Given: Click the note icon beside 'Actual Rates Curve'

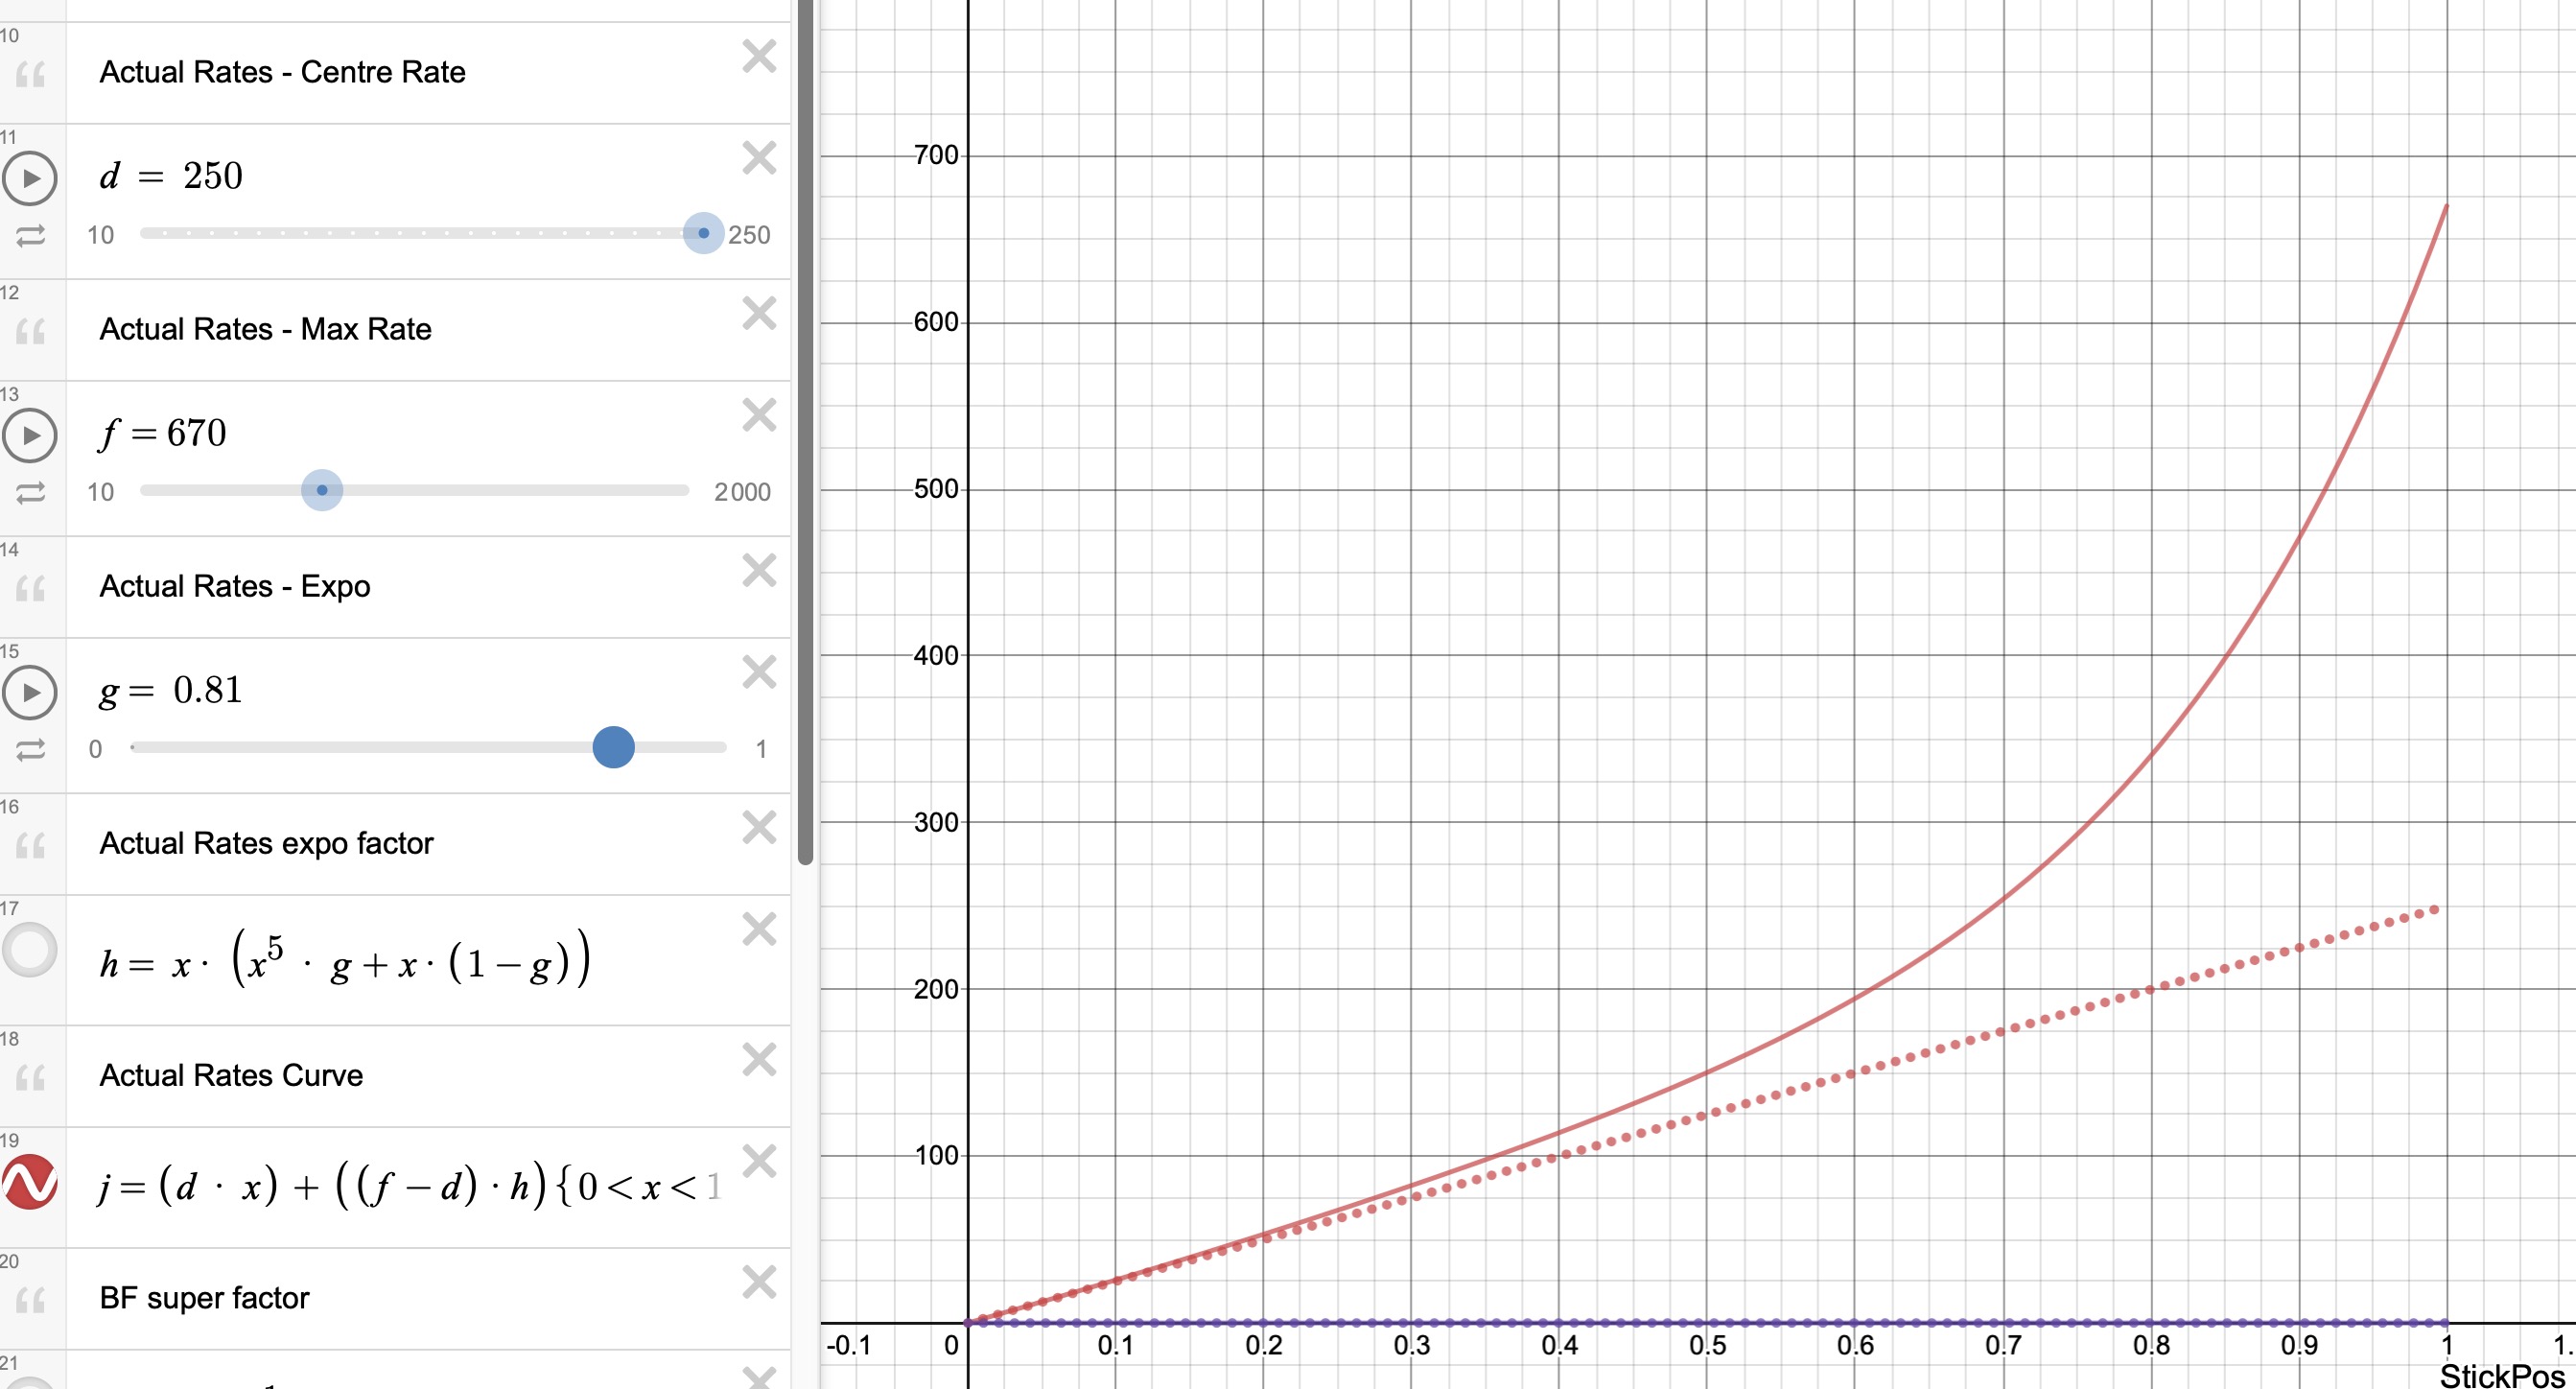Looking at the screenshot, I should click(31, 1076).
